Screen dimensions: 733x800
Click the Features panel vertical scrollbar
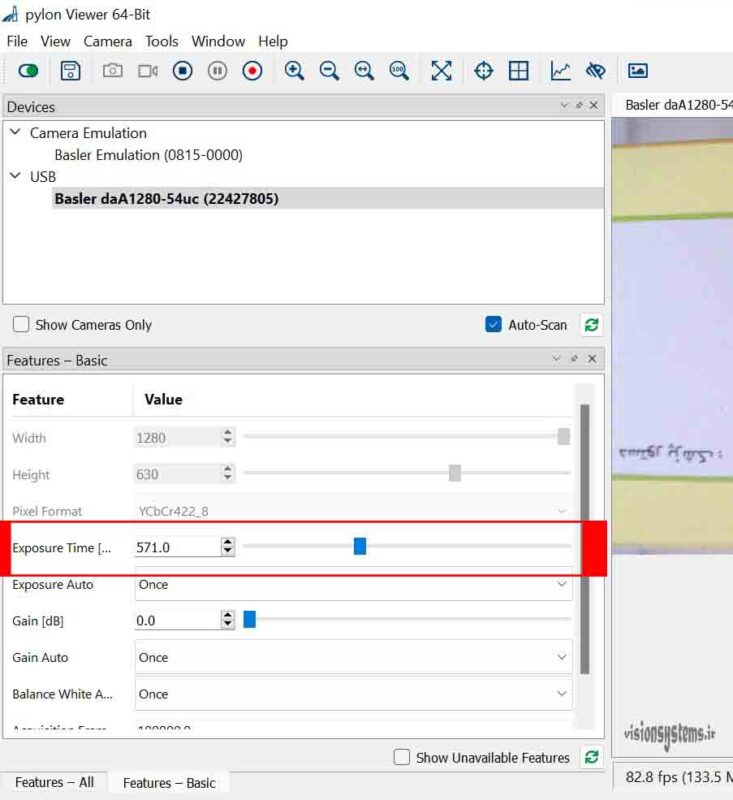[585, 539]
